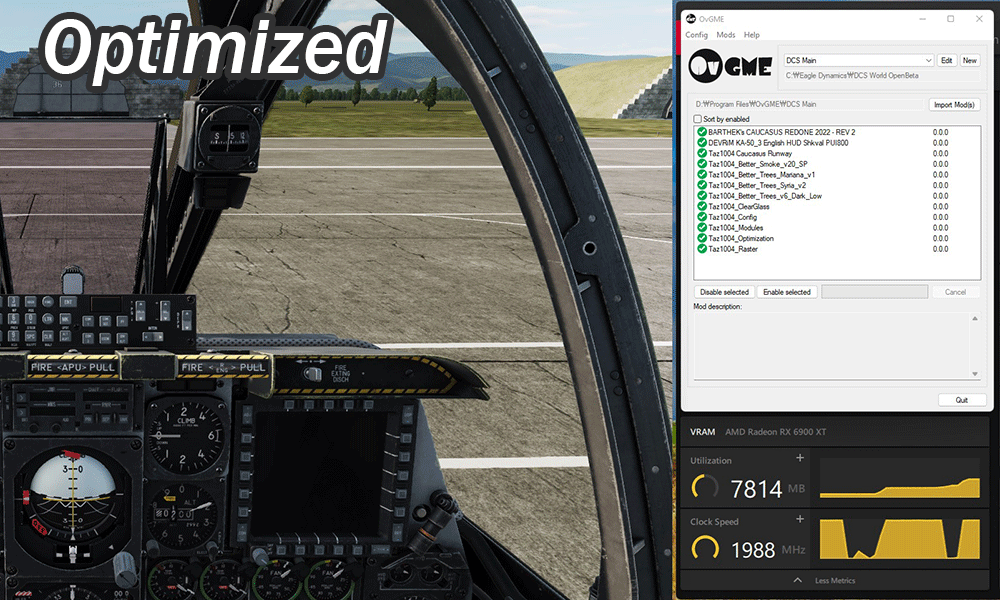Open the Help menu in OvGME
Screen dimensions: 1000x600
752,35
